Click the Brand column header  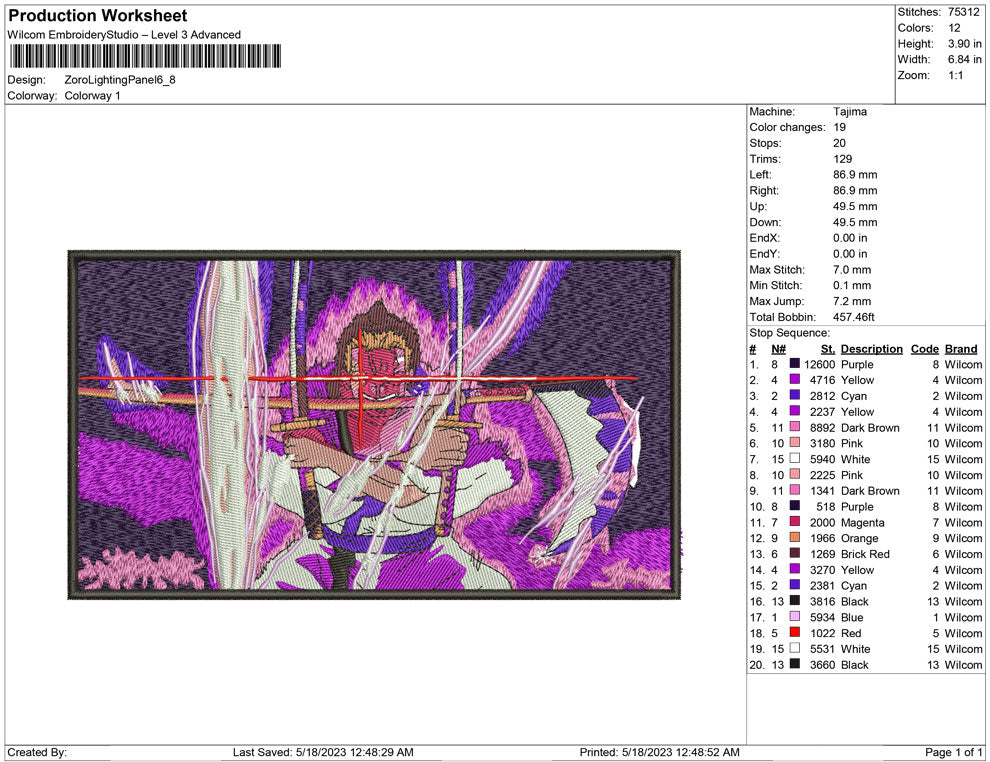tap(961, 349)
